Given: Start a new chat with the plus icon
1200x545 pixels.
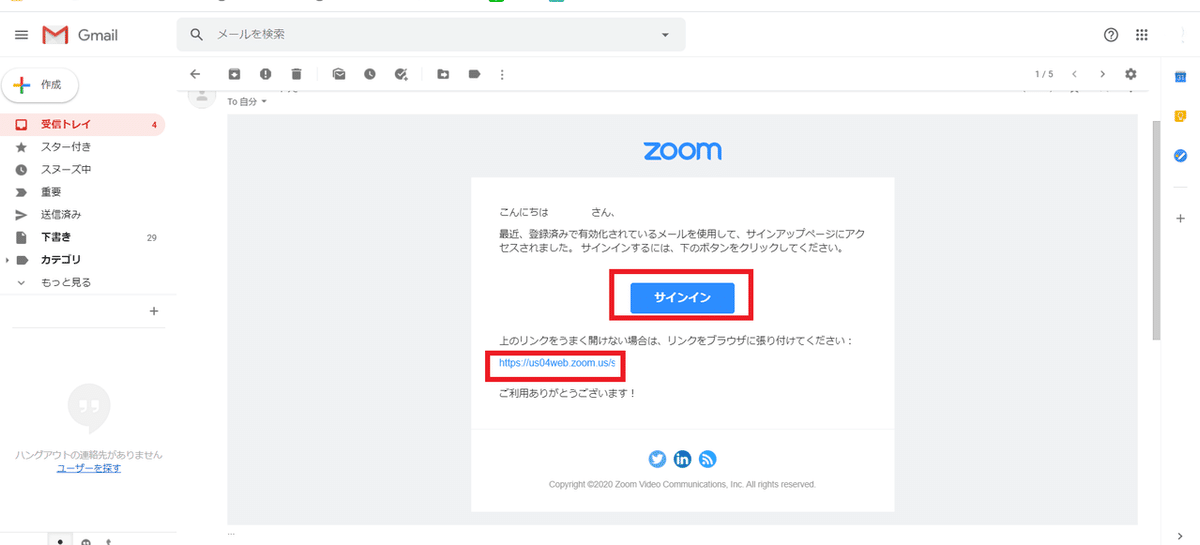Looking at the screenshot, I should click(x=153, y=311).
